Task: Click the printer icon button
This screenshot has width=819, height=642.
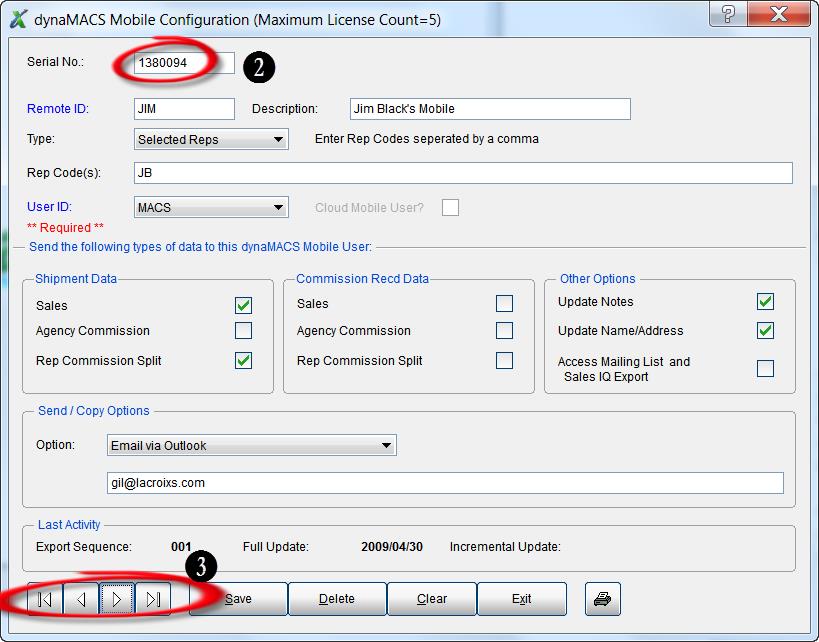Action: [603, 599]
